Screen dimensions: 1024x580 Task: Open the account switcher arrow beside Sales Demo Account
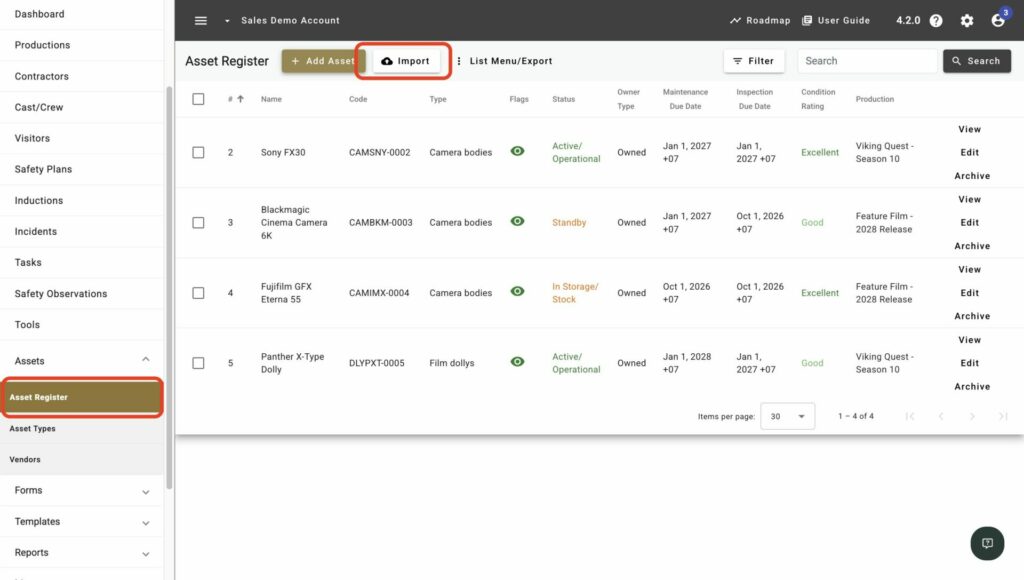click(x=227, y=21)
